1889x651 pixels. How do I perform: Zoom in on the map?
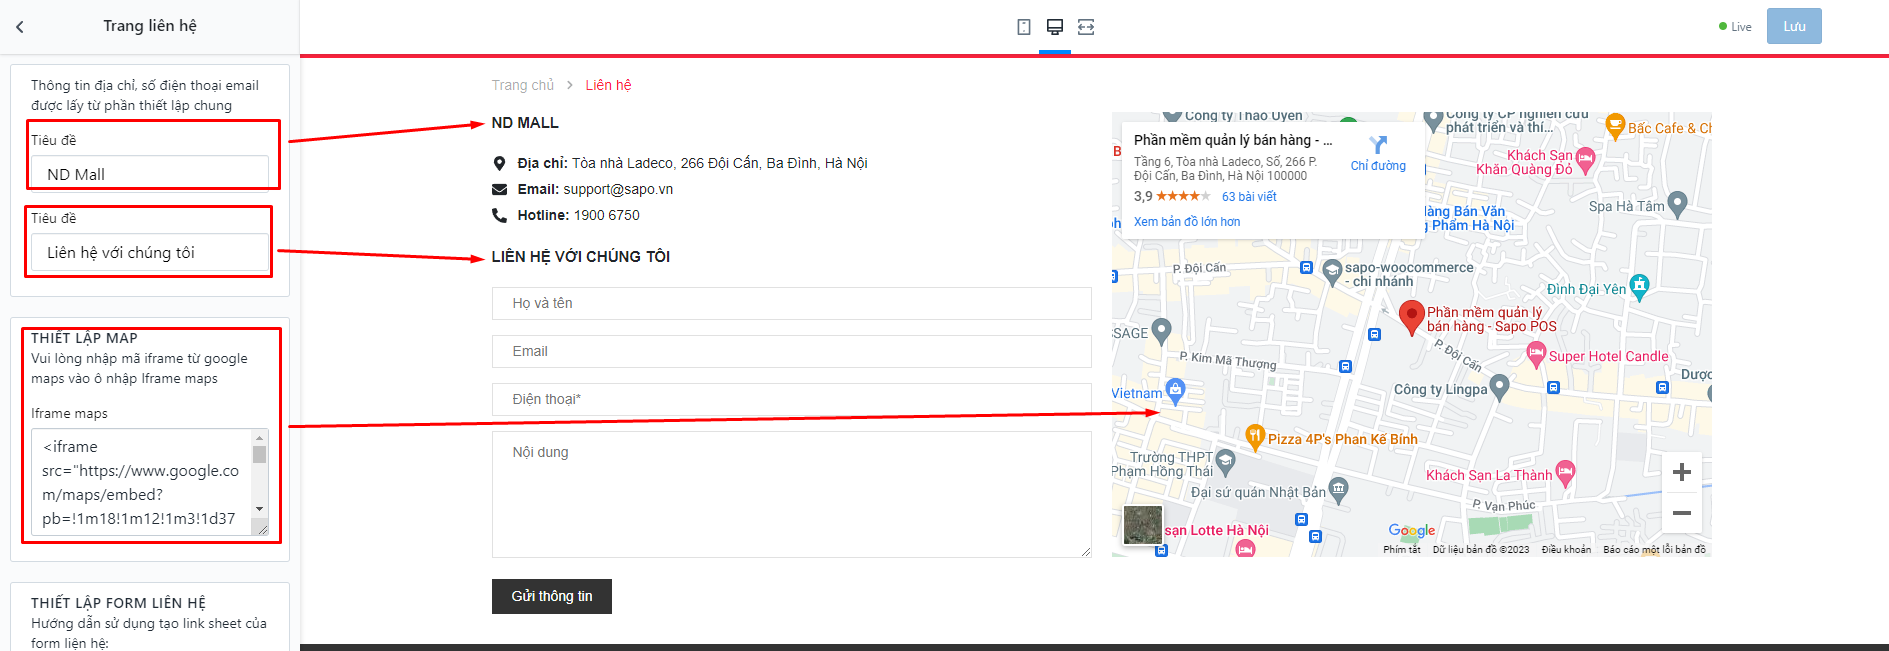[x=1681, y=472]
